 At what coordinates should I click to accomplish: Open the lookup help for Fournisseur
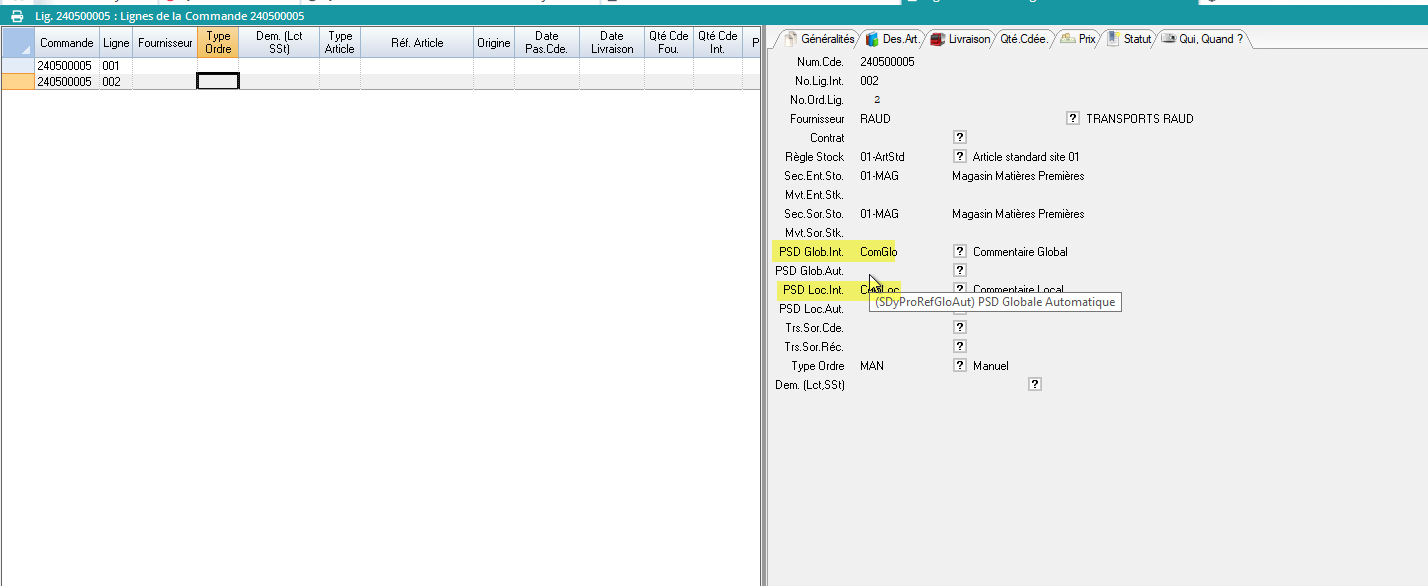point(1073,118)
